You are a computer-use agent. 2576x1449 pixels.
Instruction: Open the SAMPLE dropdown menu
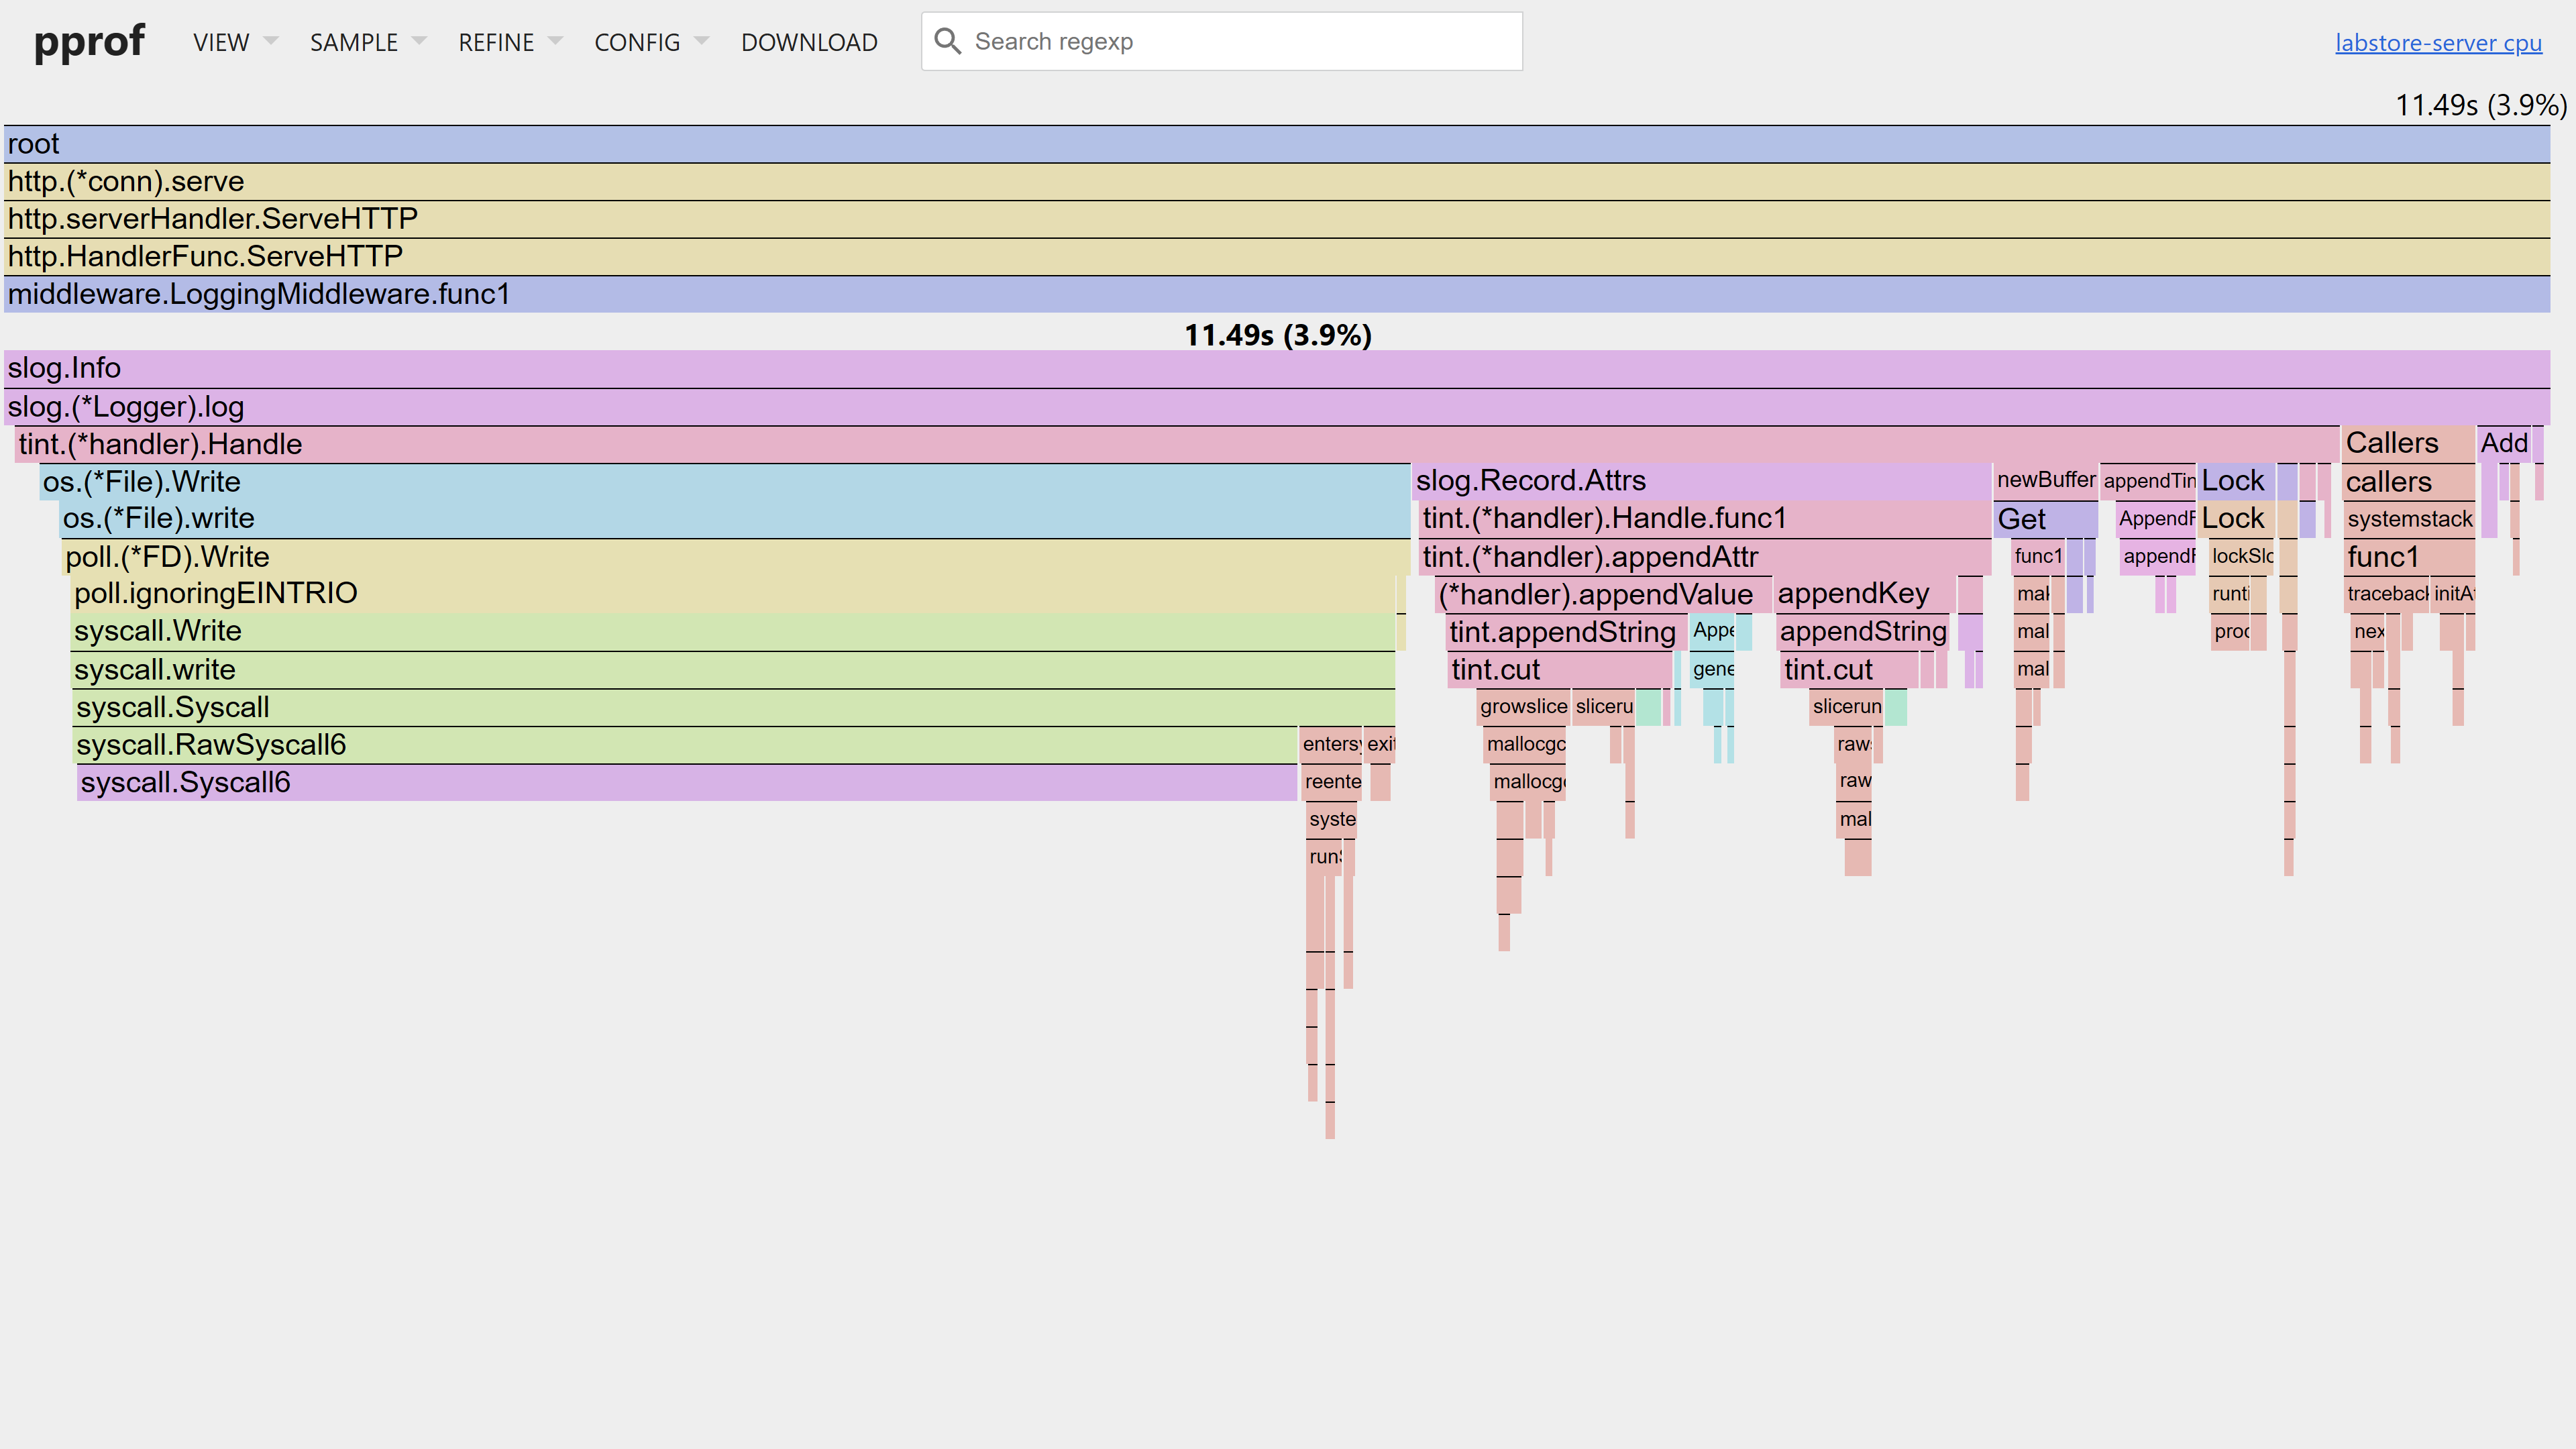(x=354, y=42)
